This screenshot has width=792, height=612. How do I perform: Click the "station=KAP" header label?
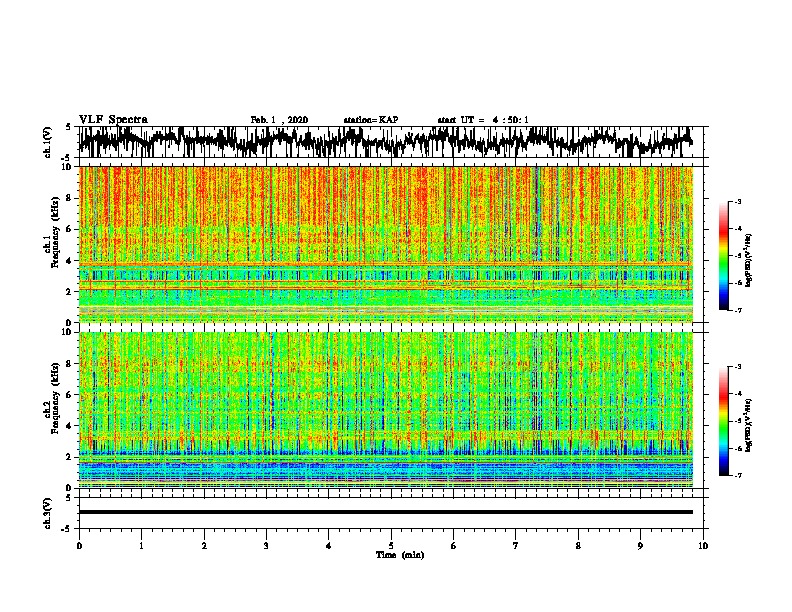point(371,120)
